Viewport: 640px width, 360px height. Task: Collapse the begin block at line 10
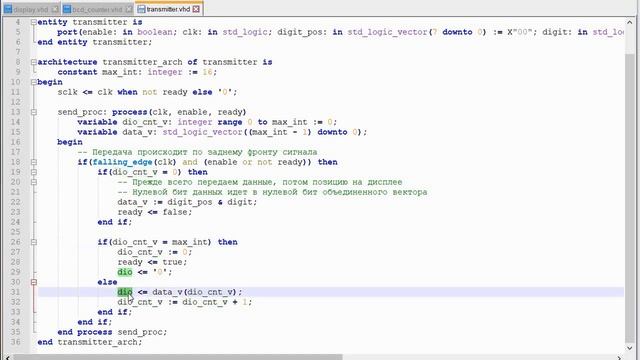34,82
